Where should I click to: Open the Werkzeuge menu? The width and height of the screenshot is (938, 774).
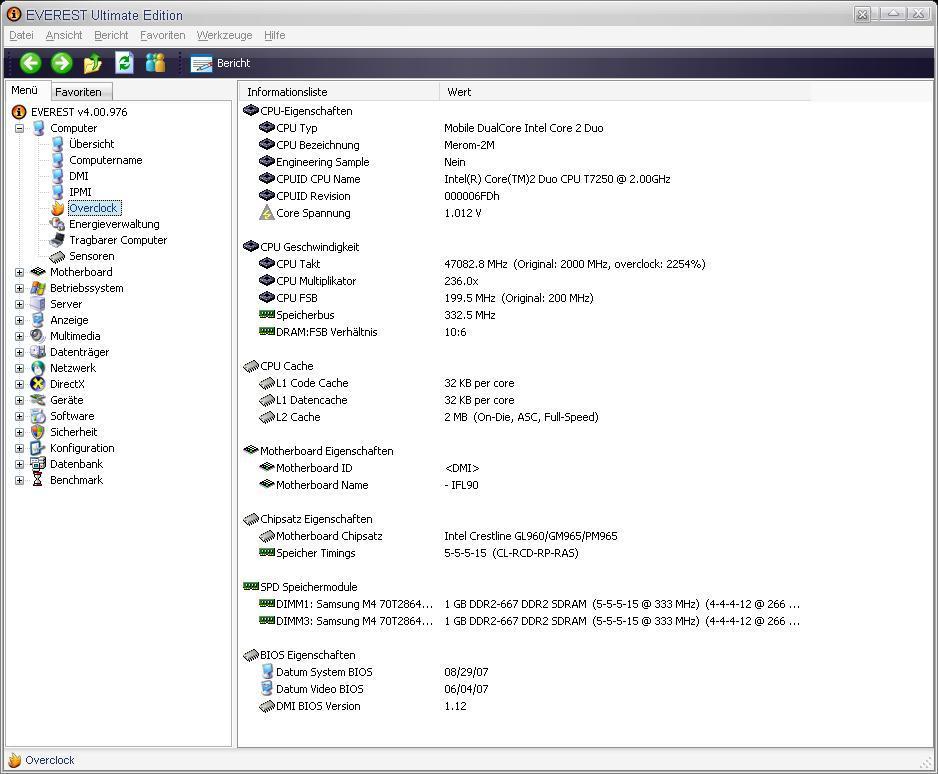224,35
